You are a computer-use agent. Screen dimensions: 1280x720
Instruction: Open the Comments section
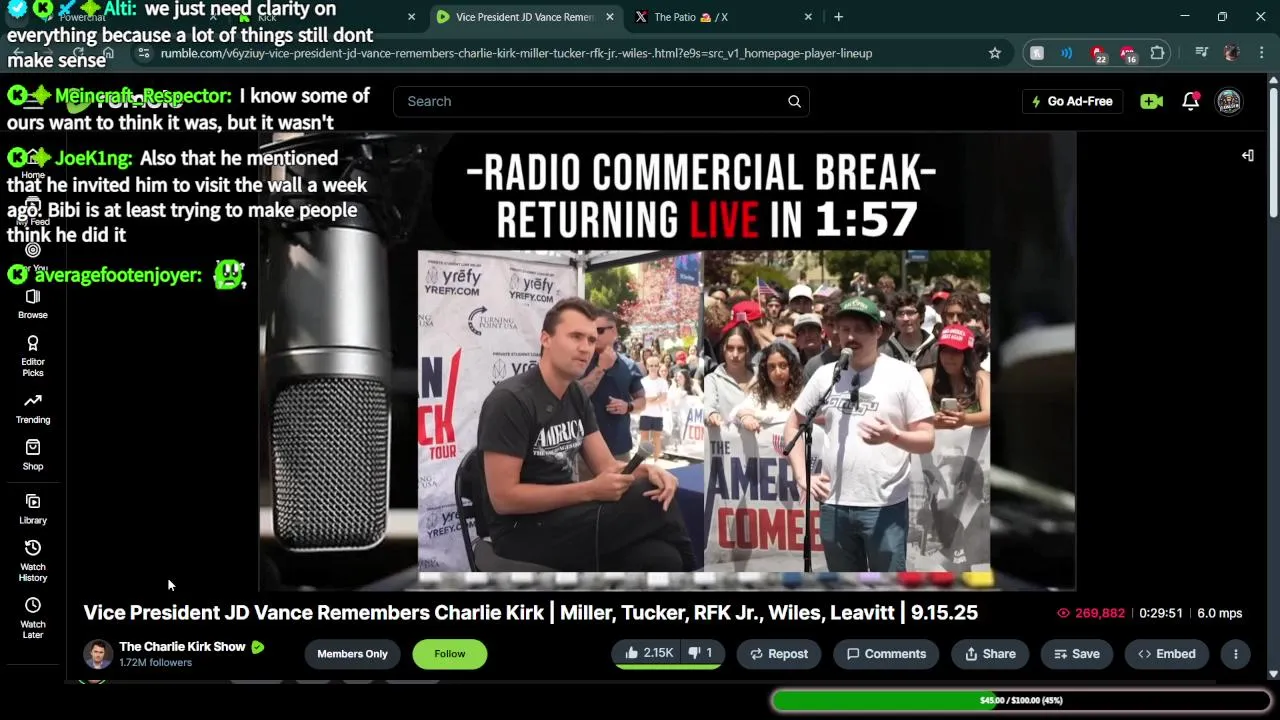886,654
